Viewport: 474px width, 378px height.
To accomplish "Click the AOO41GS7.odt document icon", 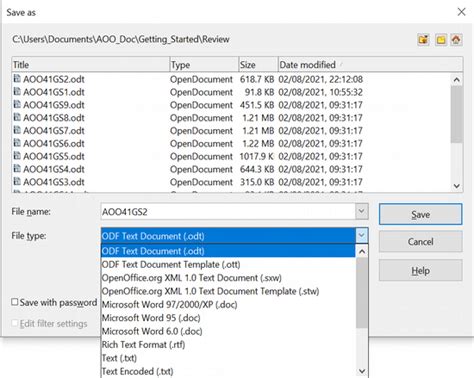I will (x=17, y=130).
